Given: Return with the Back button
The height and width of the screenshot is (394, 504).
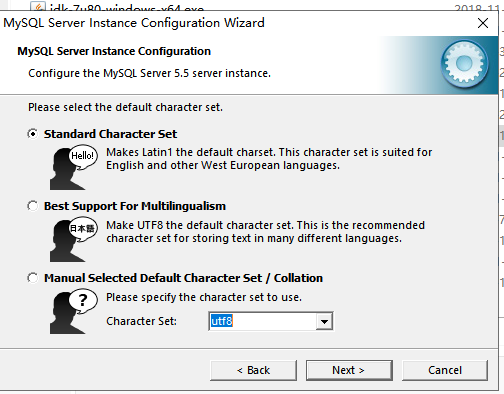Looking at the screenshot, I should [x=253, y=370].
